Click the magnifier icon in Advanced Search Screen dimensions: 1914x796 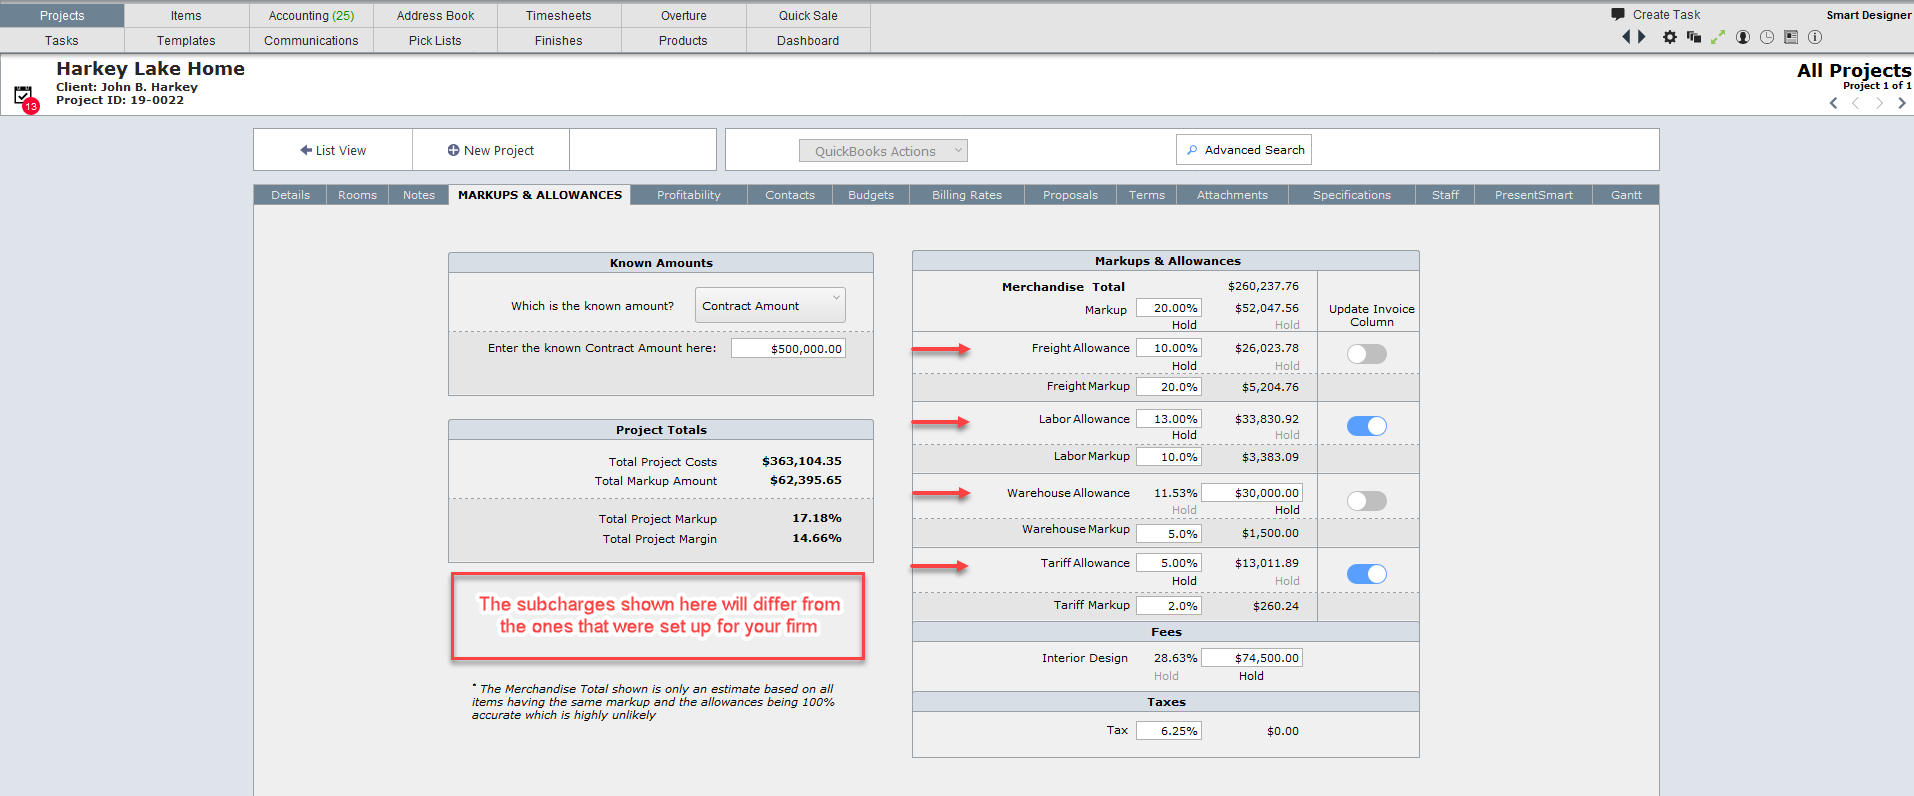tap(1192, 150)
